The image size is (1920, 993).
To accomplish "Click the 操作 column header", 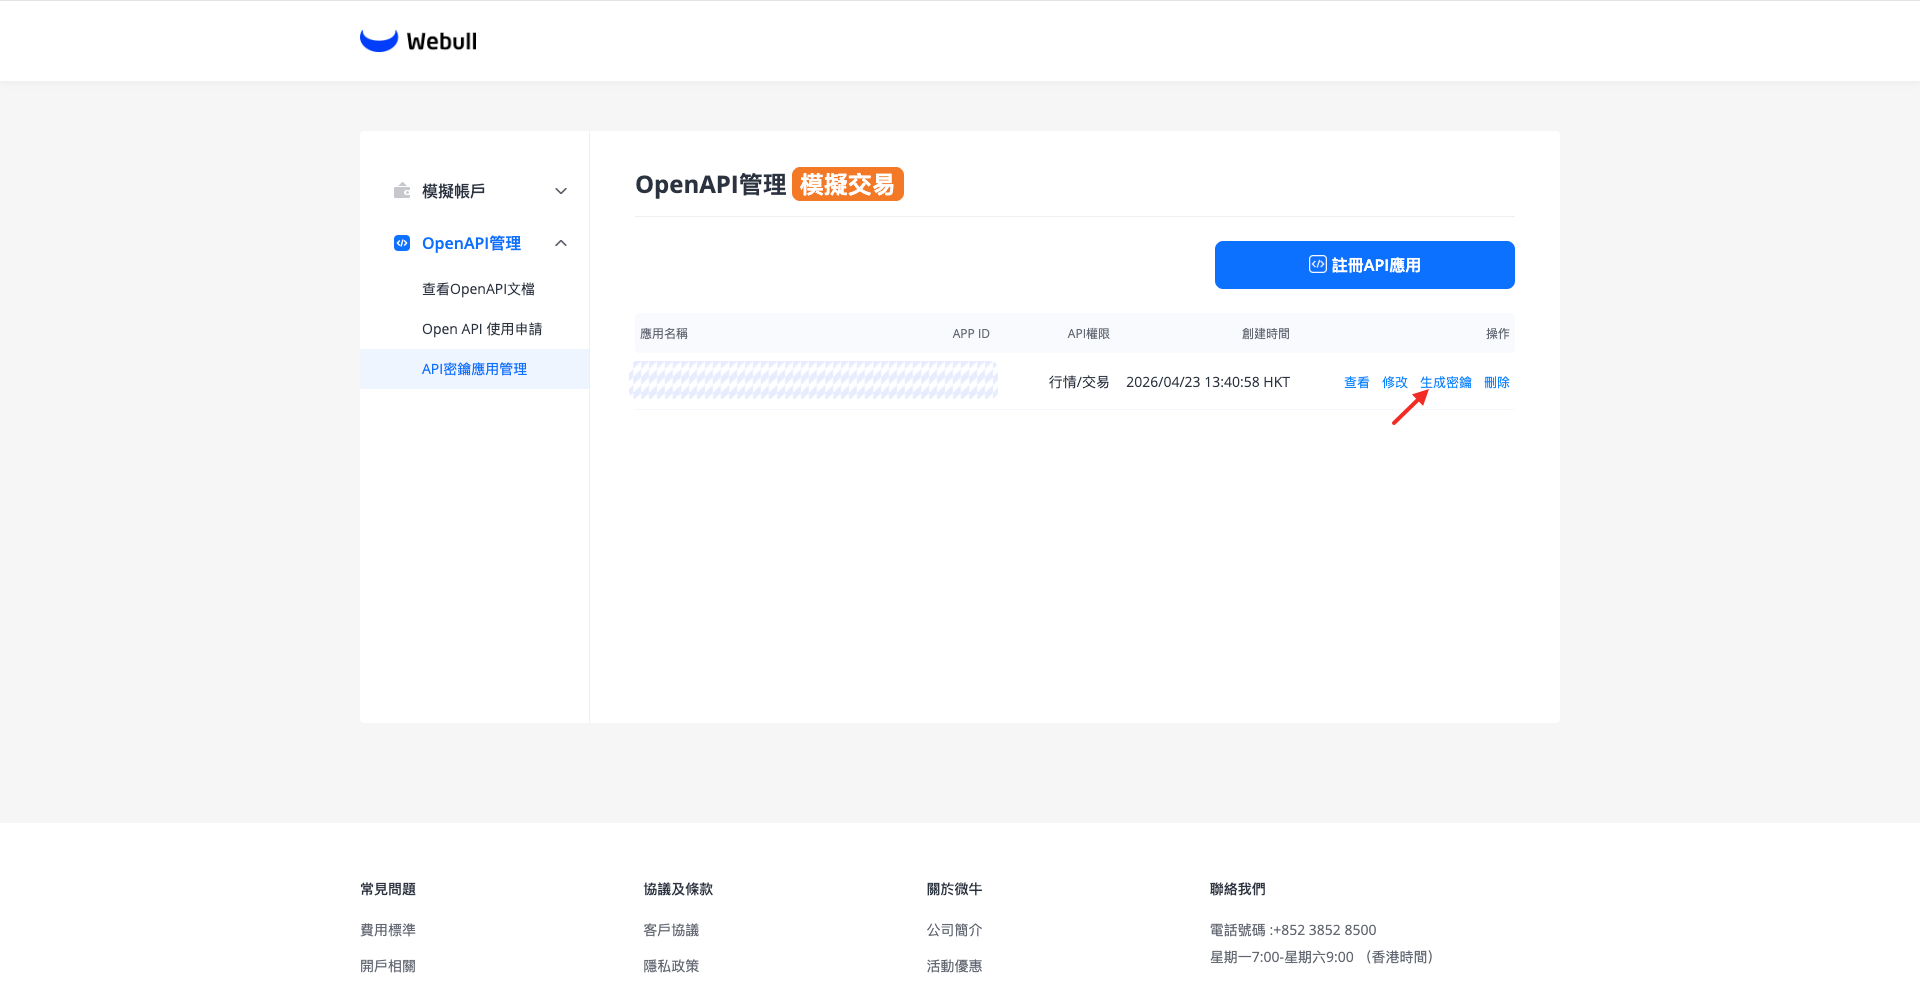I will (1498, 334).
